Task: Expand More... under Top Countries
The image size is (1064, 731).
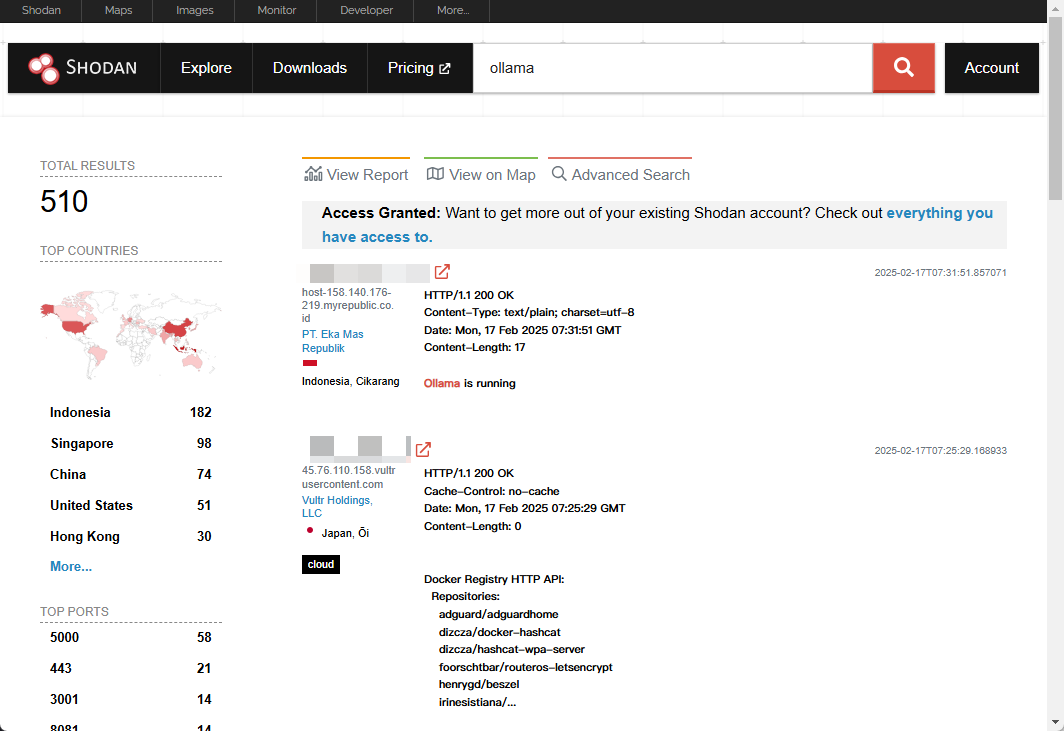Action: point(71,566)
